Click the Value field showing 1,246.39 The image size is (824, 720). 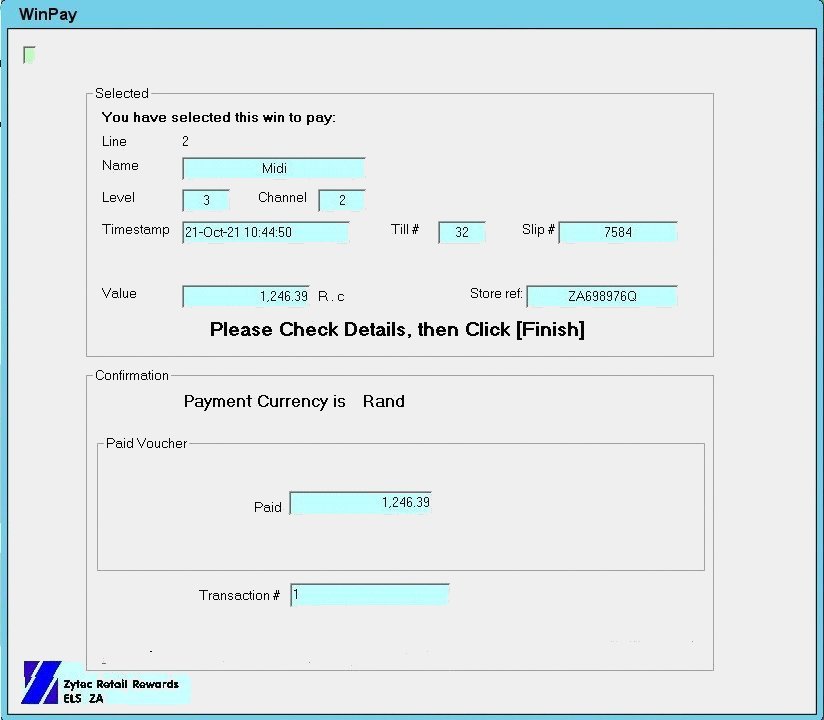pos(246,296)
